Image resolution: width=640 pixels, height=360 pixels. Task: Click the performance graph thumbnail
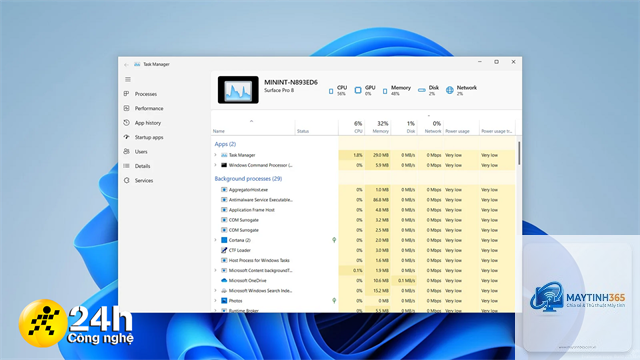238,90
